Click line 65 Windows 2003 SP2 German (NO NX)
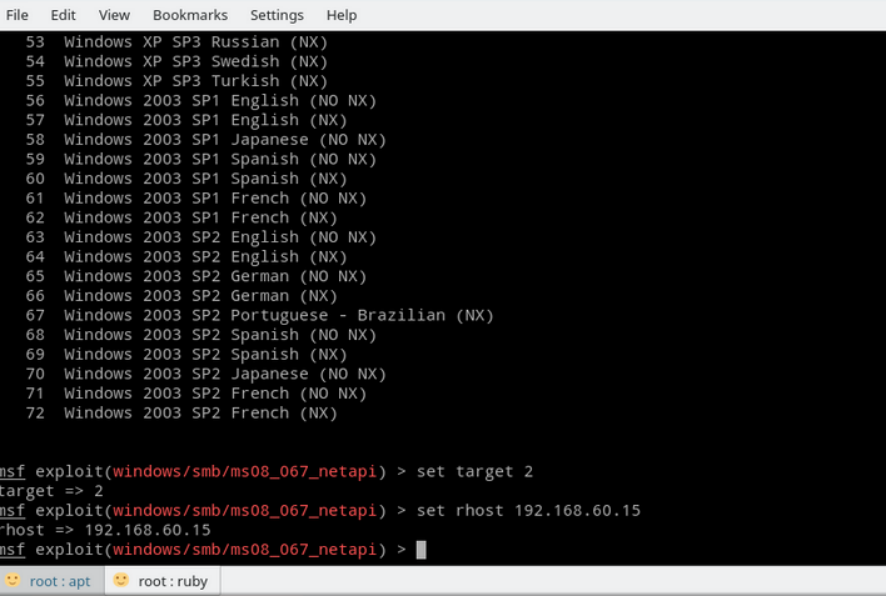 [x=196, y=276]
